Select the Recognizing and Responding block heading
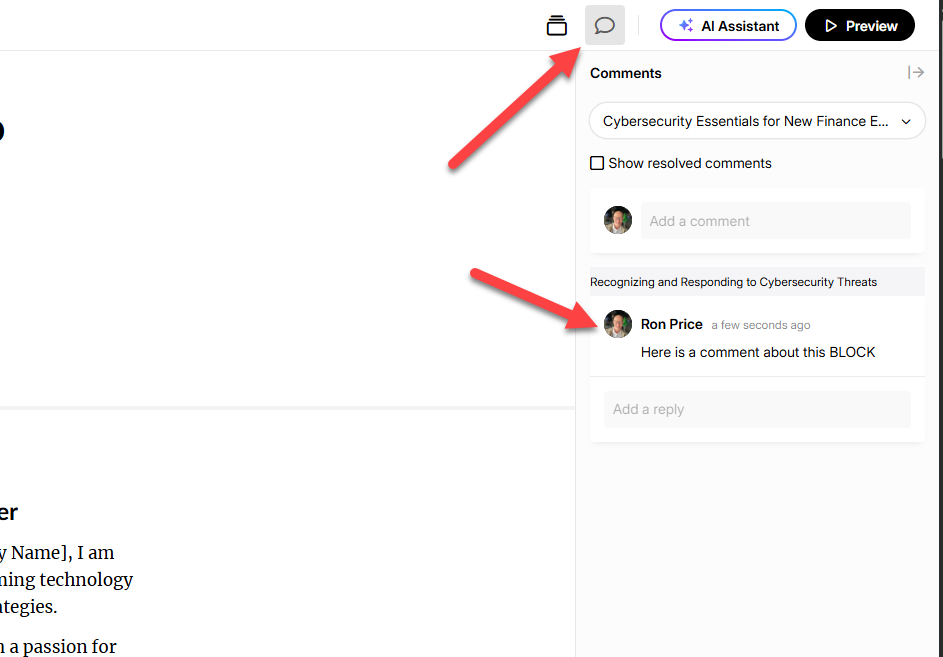Screen dimensions: 943x657 click(733, 282)
